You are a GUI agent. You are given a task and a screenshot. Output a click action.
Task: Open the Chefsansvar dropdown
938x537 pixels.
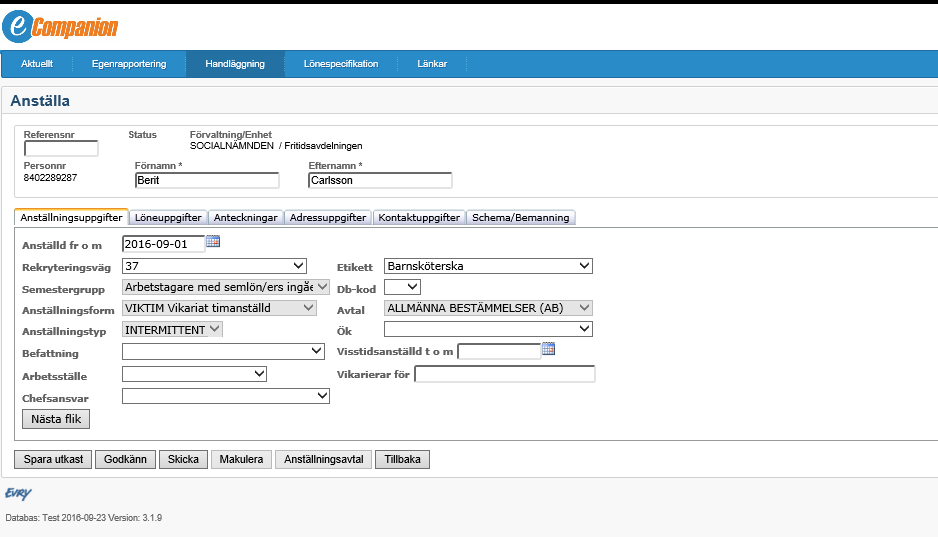click(225, 396)
